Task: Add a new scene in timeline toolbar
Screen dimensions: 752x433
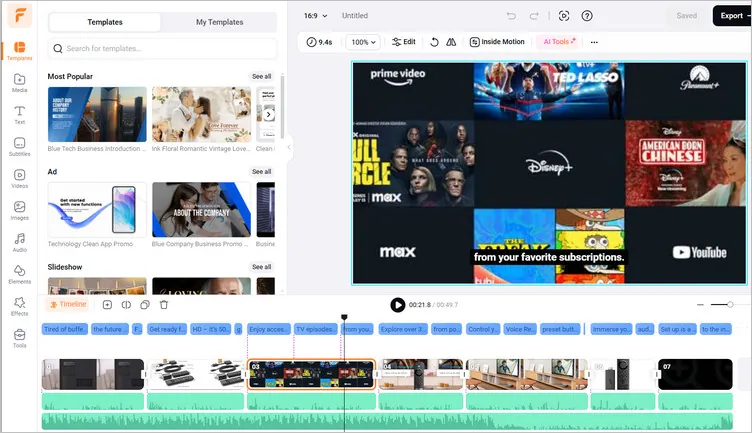Action: 107,304
